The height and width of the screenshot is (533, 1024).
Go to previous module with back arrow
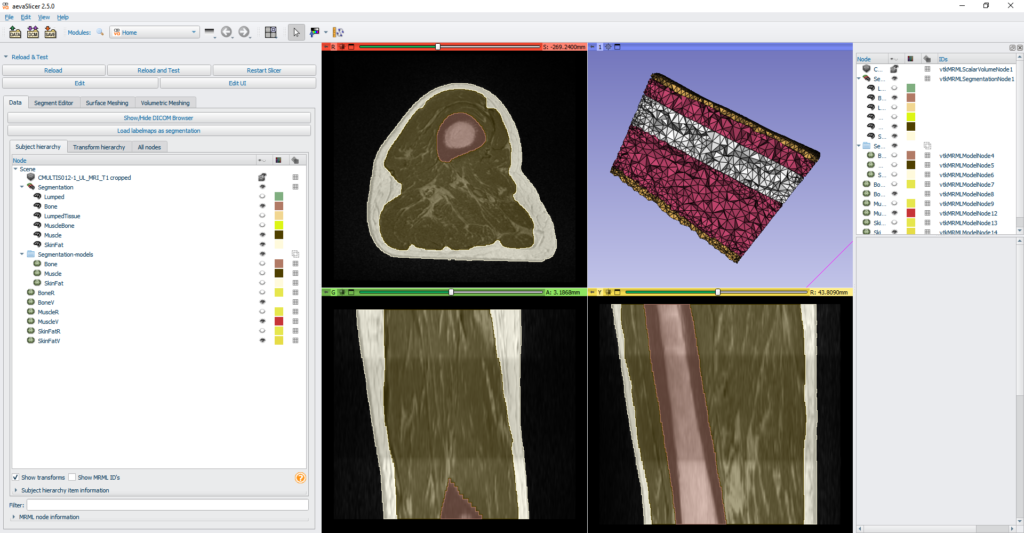(x=228, y=33)
